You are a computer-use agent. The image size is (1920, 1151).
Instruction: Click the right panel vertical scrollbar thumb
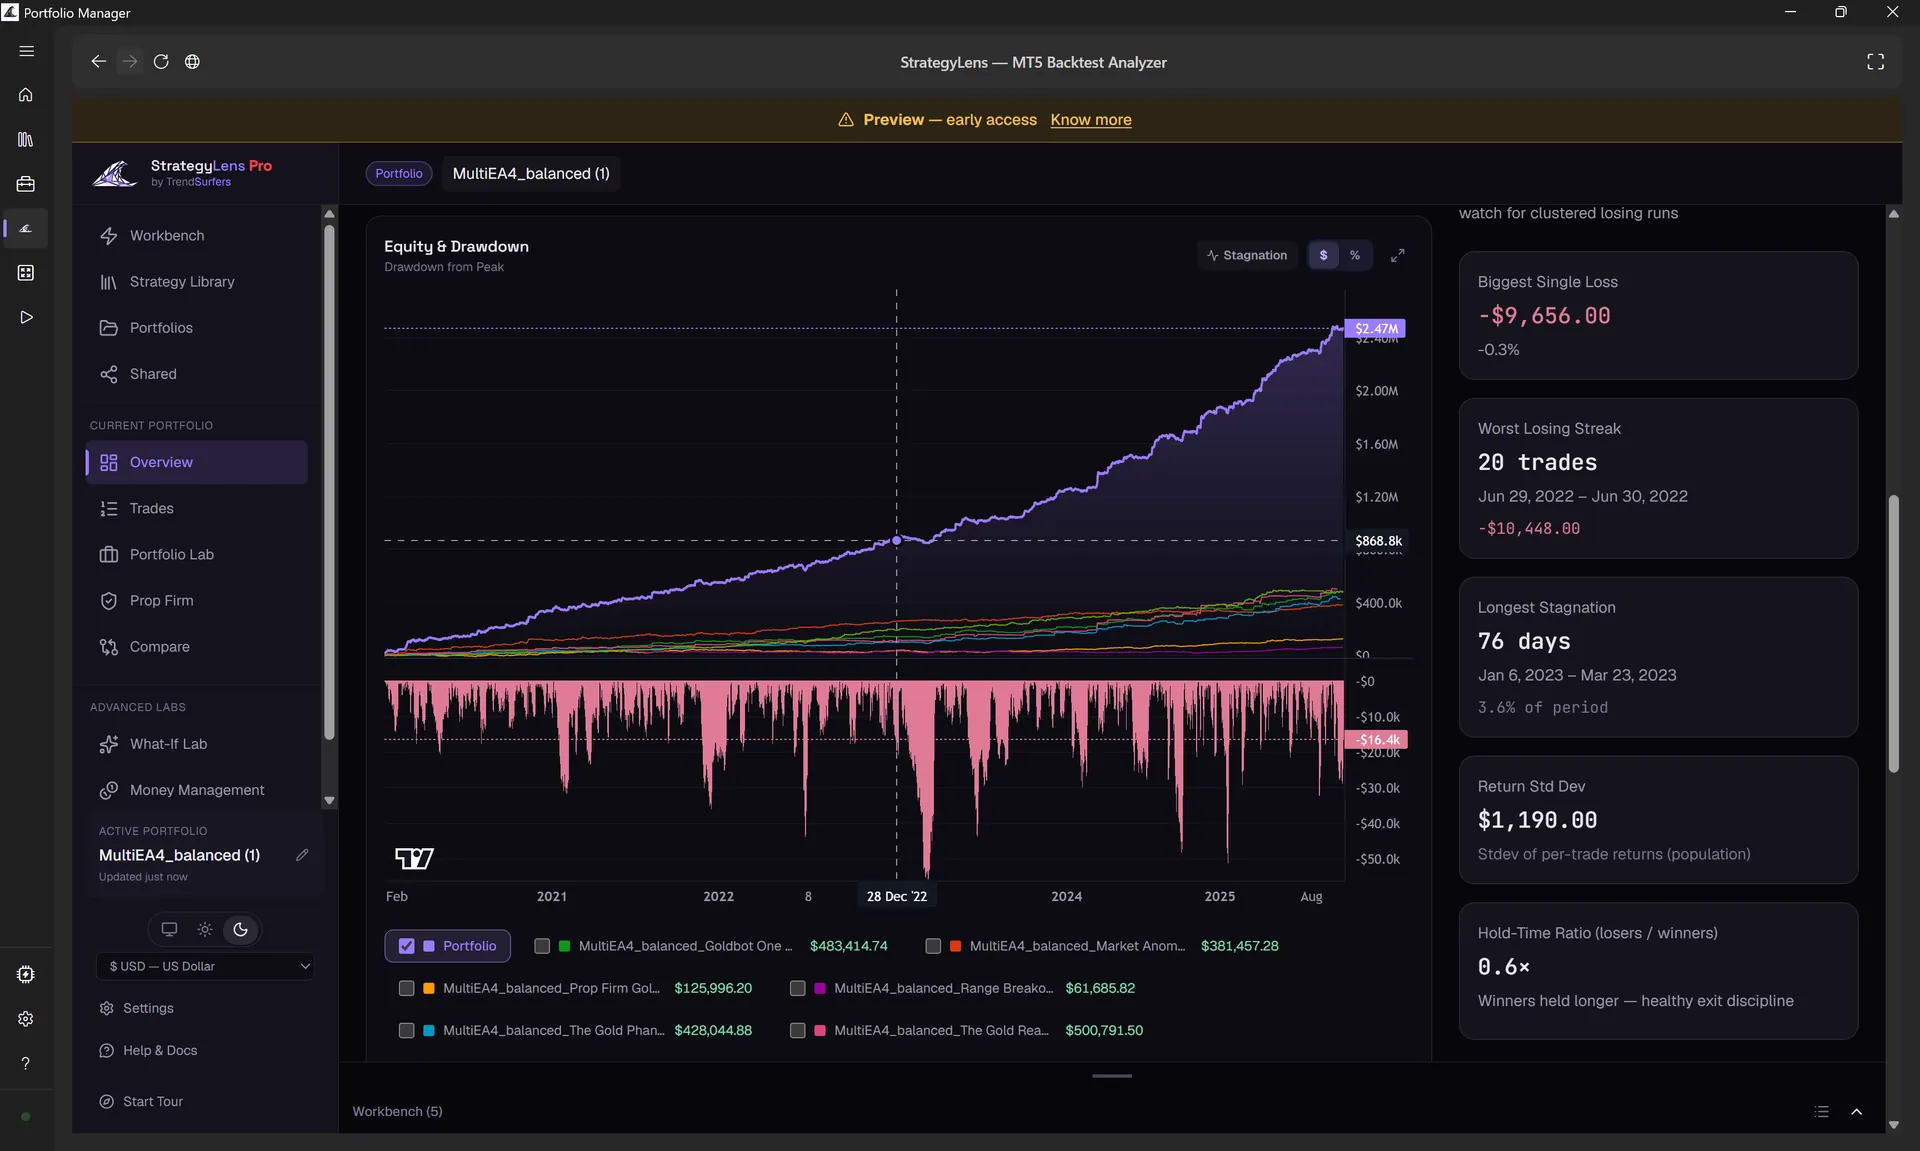click(1893, 633)
